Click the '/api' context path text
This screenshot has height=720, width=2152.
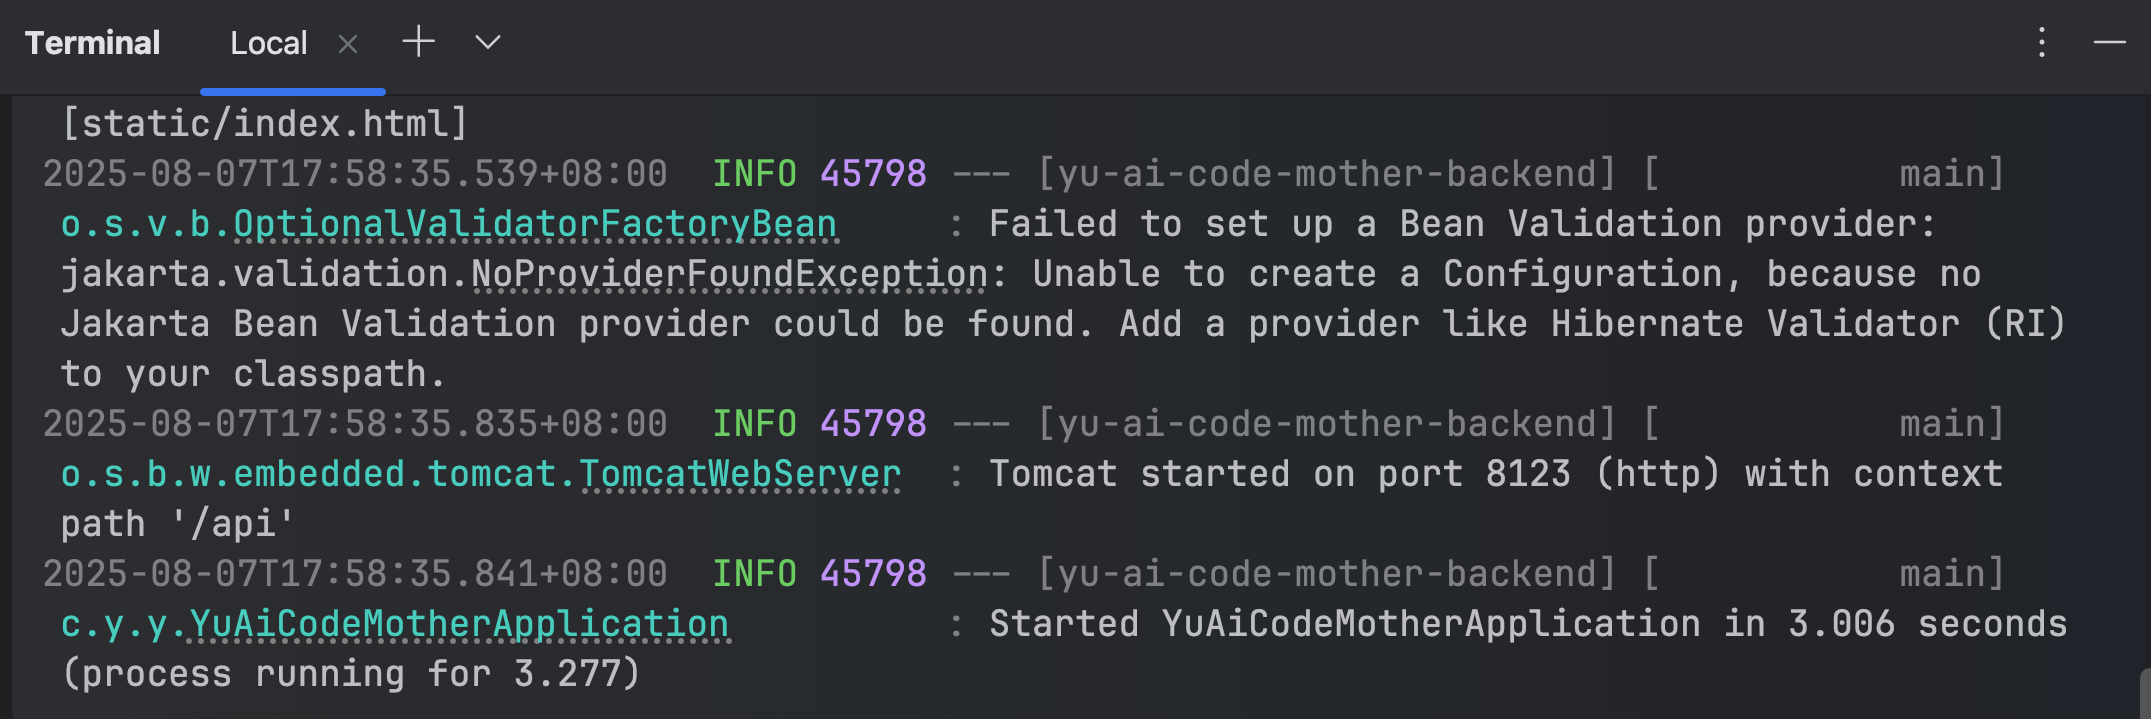[233, 525]
